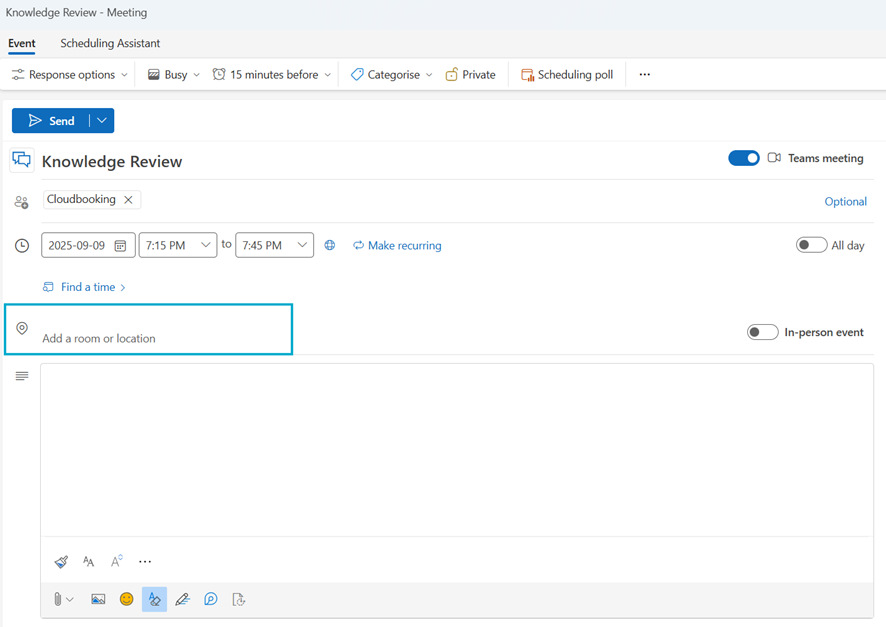Open the Busy status dropdown
This screenshot has width=886, height=627.
[174, 75]
